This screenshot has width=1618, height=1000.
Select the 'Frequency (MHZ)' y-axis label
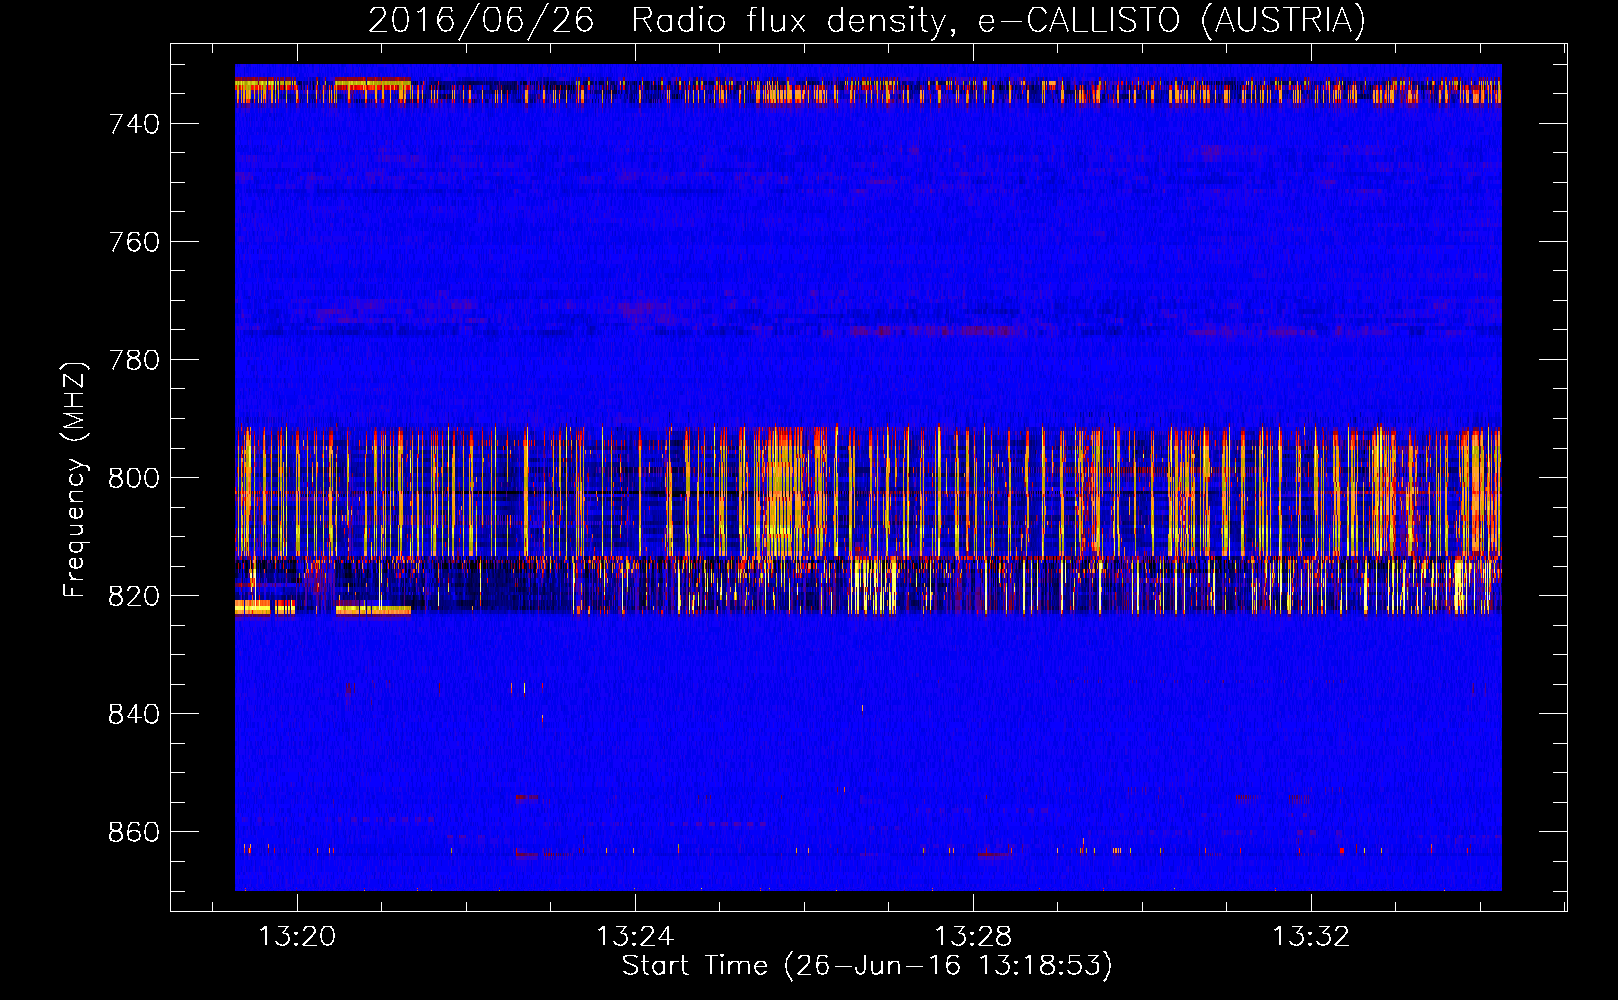coord(75,479)
